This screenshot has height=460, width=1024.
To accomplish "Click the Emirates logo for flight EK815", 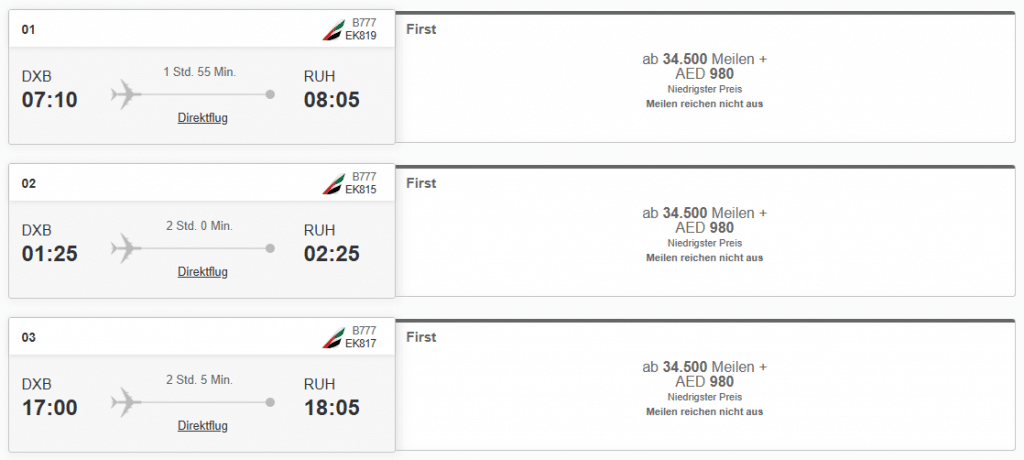I will [333, 184].
